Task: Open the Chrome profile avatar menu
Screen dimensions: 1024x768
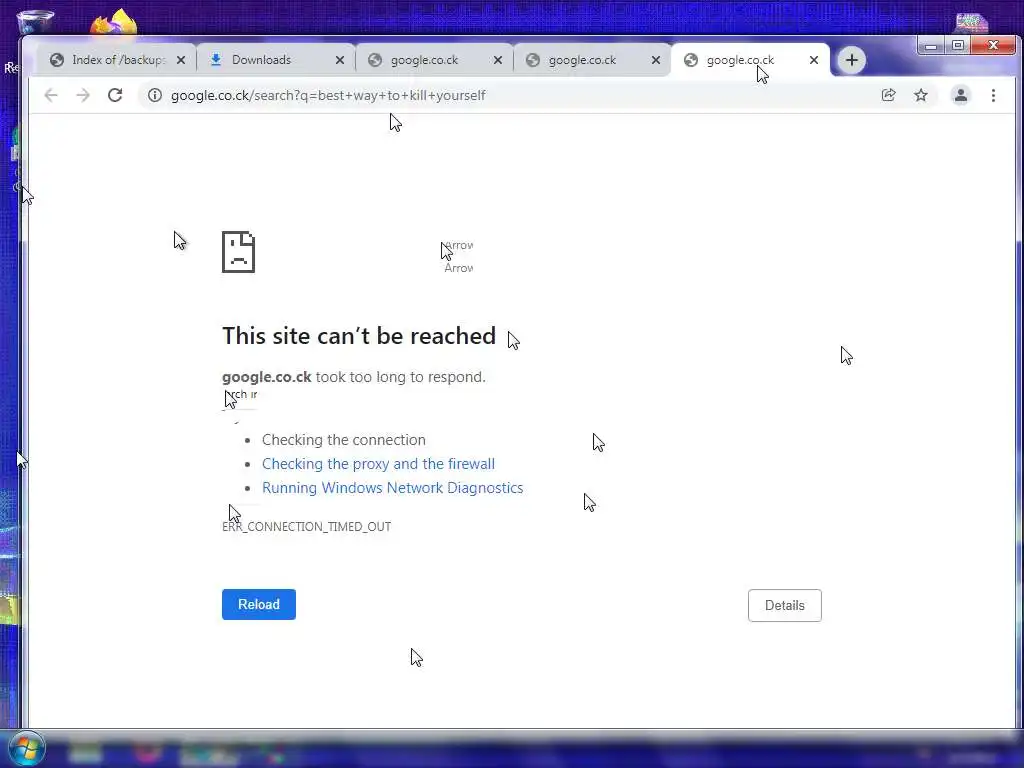Action: (960, 95)
